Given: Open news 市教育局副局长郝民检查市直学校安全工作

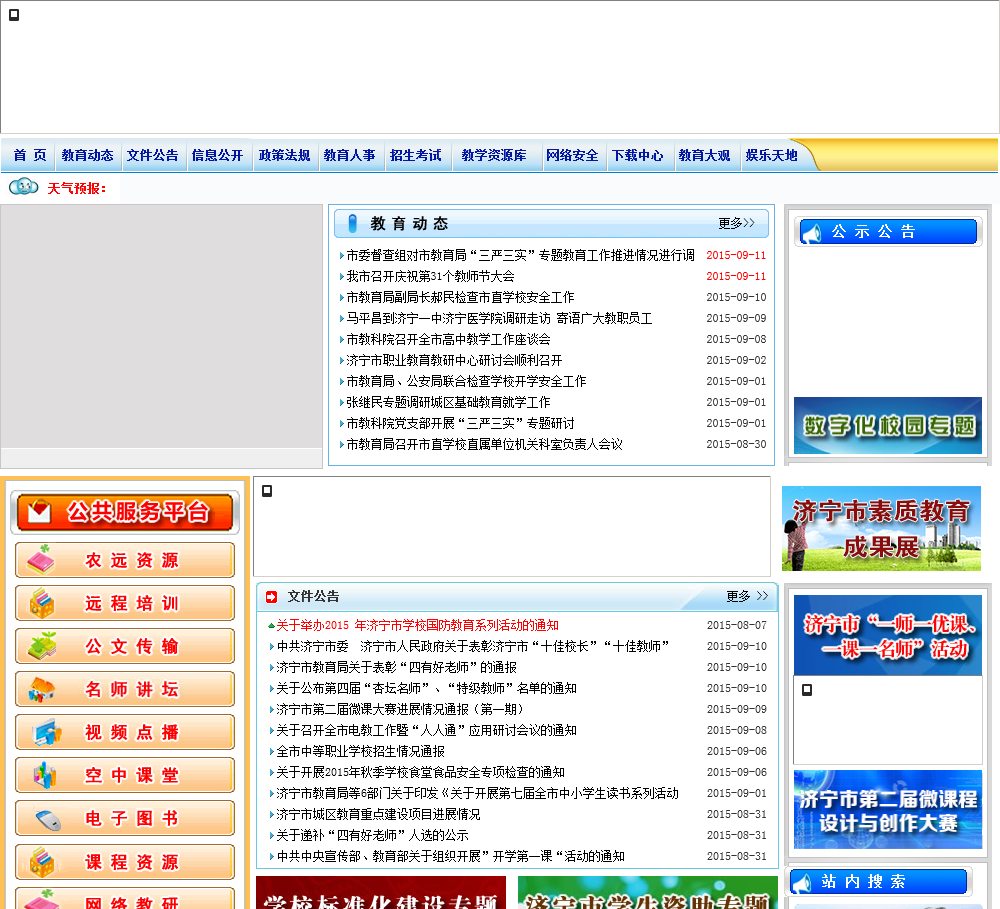Looking at the screenshot, I should [460, 297].
